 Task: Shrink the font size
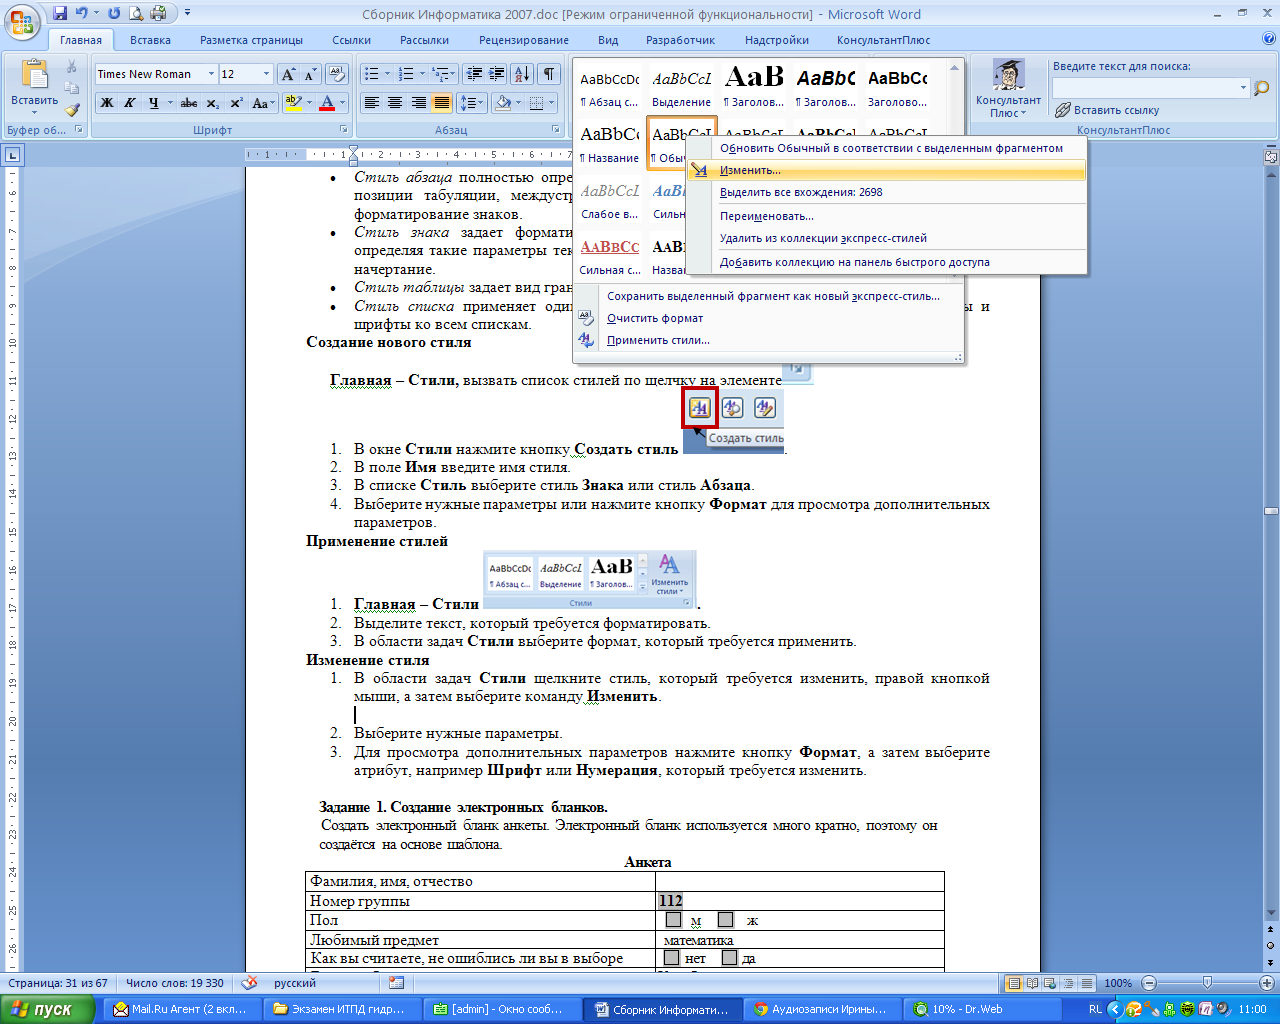tap(309, 74)
